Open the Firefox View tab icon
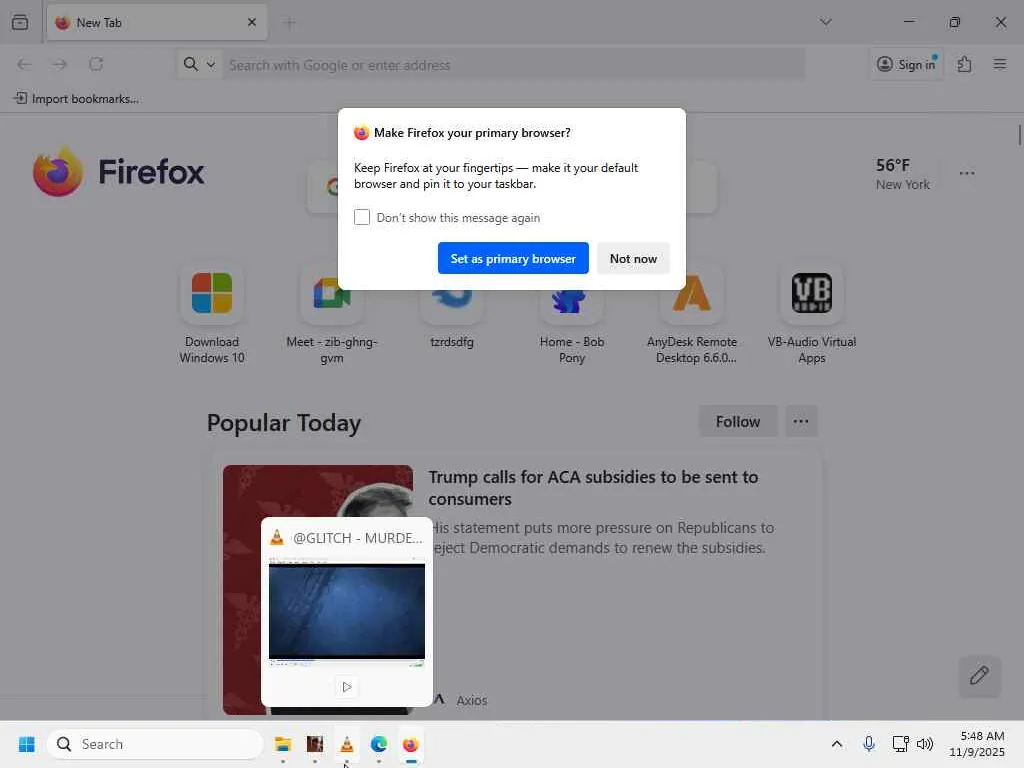 20,22
